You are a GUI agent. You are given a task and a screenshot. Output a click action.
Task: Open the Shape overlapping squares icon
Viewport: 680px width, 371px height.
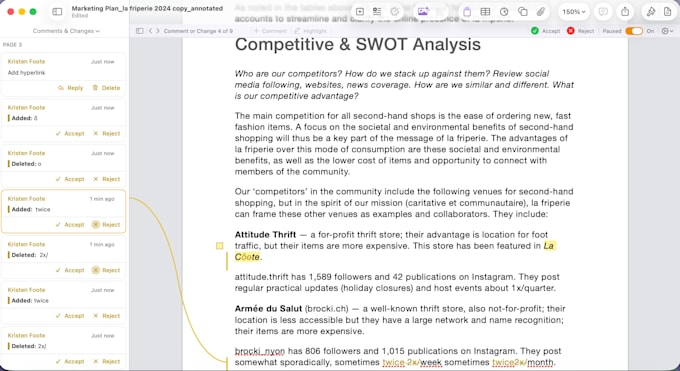click(523, 12)
